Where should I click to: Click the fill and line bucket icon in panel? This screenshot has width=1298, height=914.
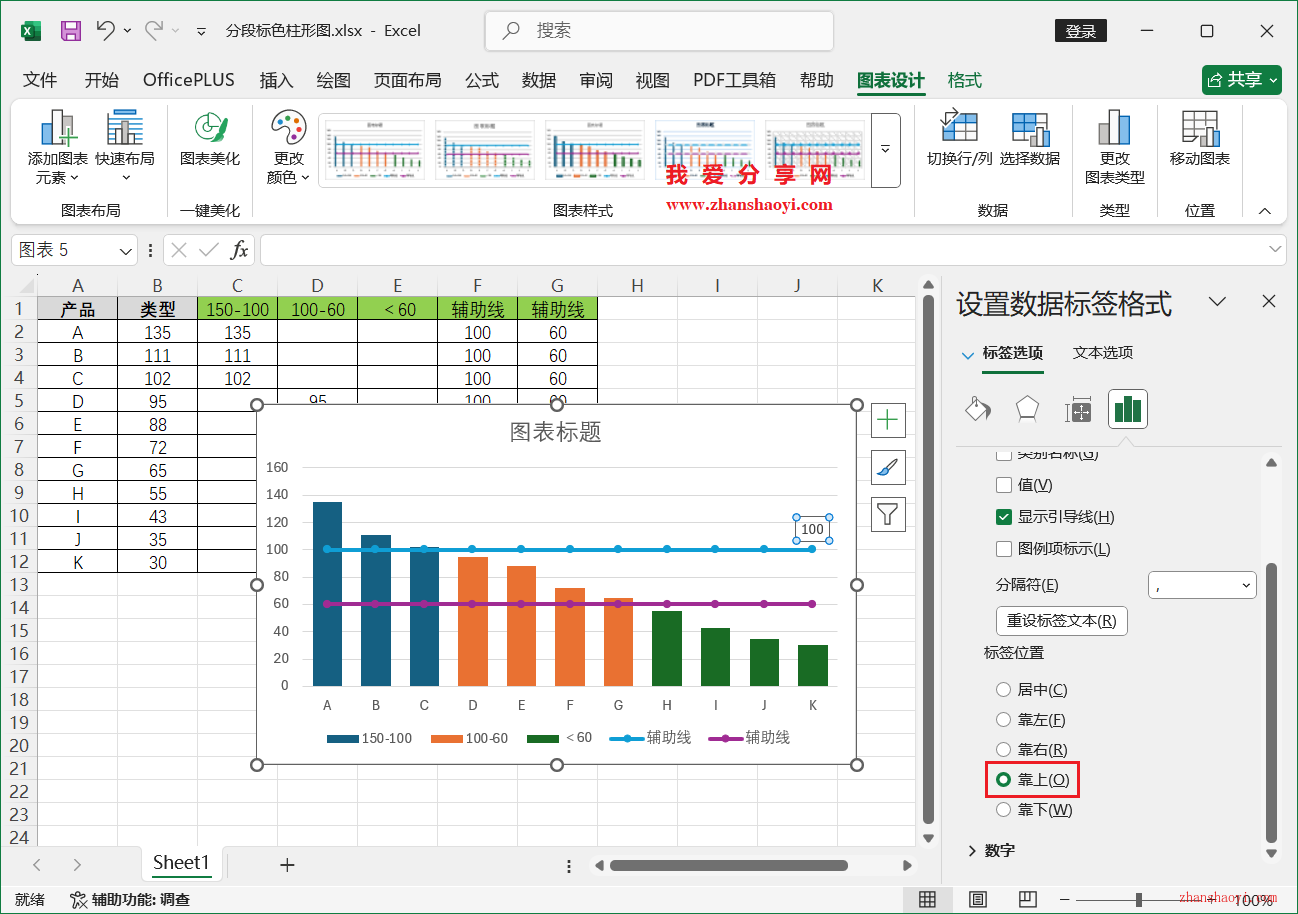tap(977, 409)
